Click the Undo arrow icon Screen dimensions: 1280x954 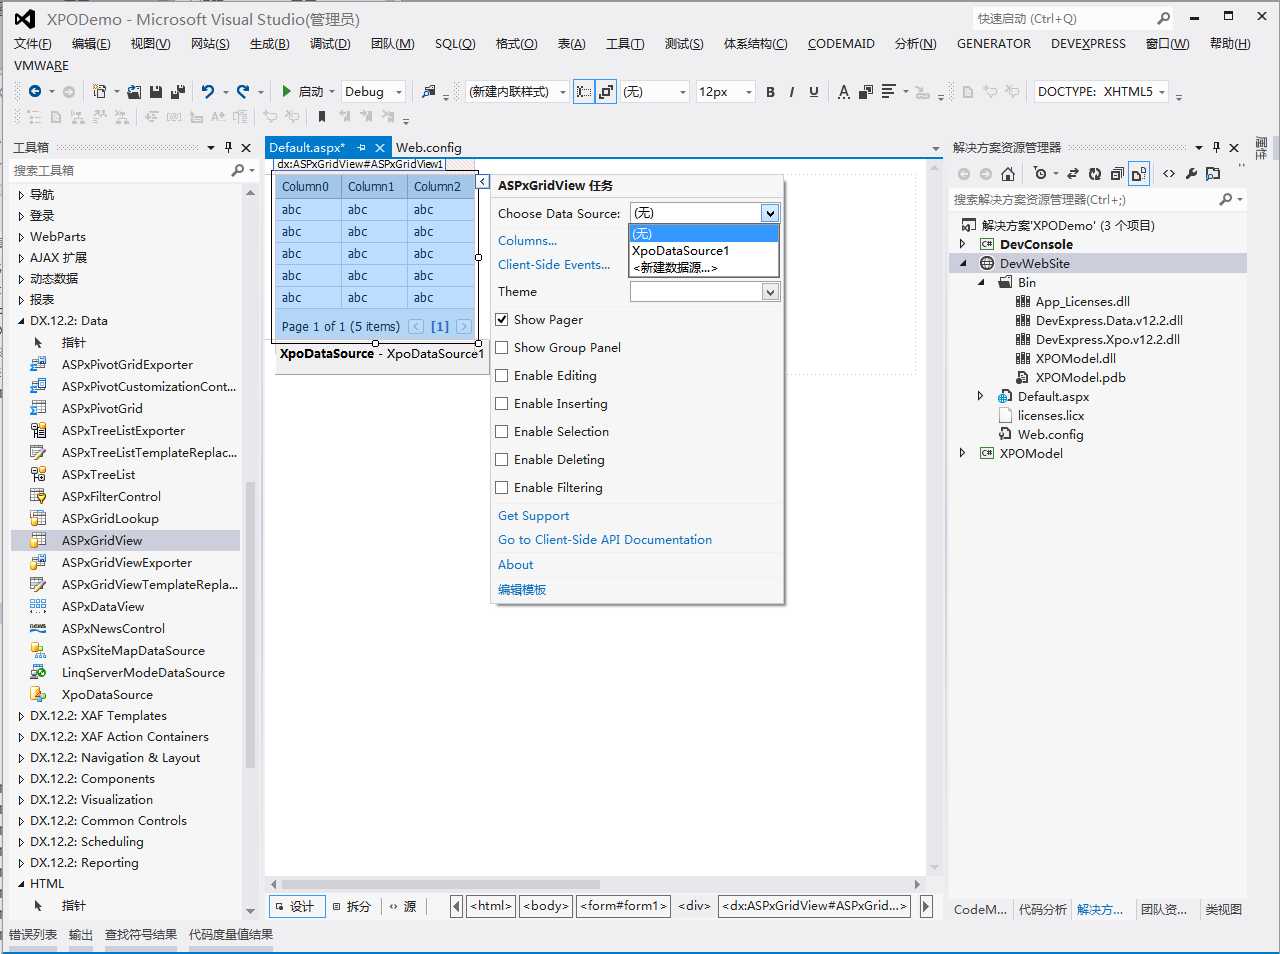[208, 92]
